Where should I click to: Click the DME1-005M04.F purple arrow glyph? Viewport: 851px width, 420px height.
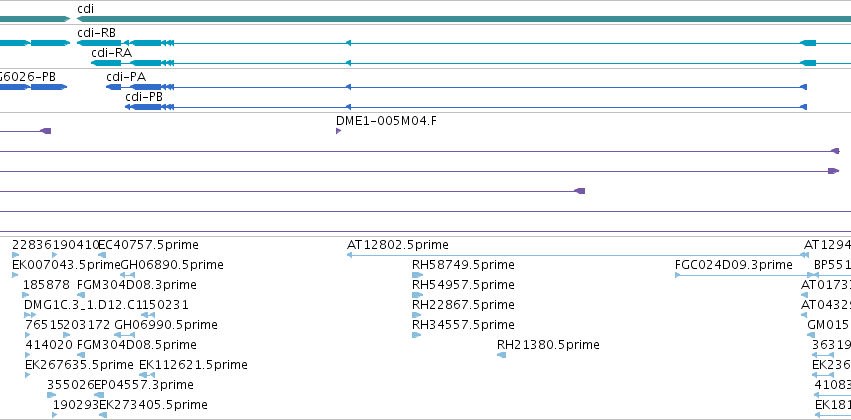[339, 131]
